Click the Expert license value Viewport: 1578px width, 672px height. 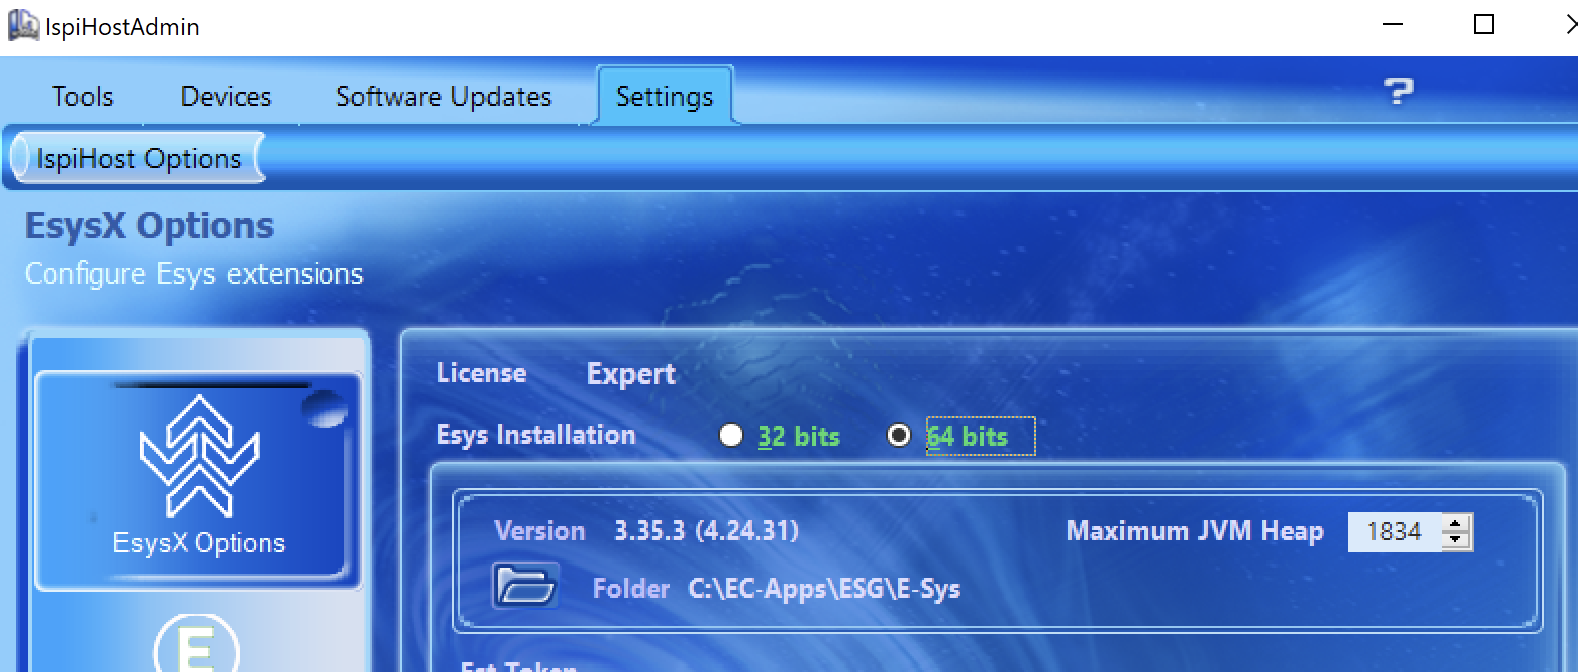631,374
